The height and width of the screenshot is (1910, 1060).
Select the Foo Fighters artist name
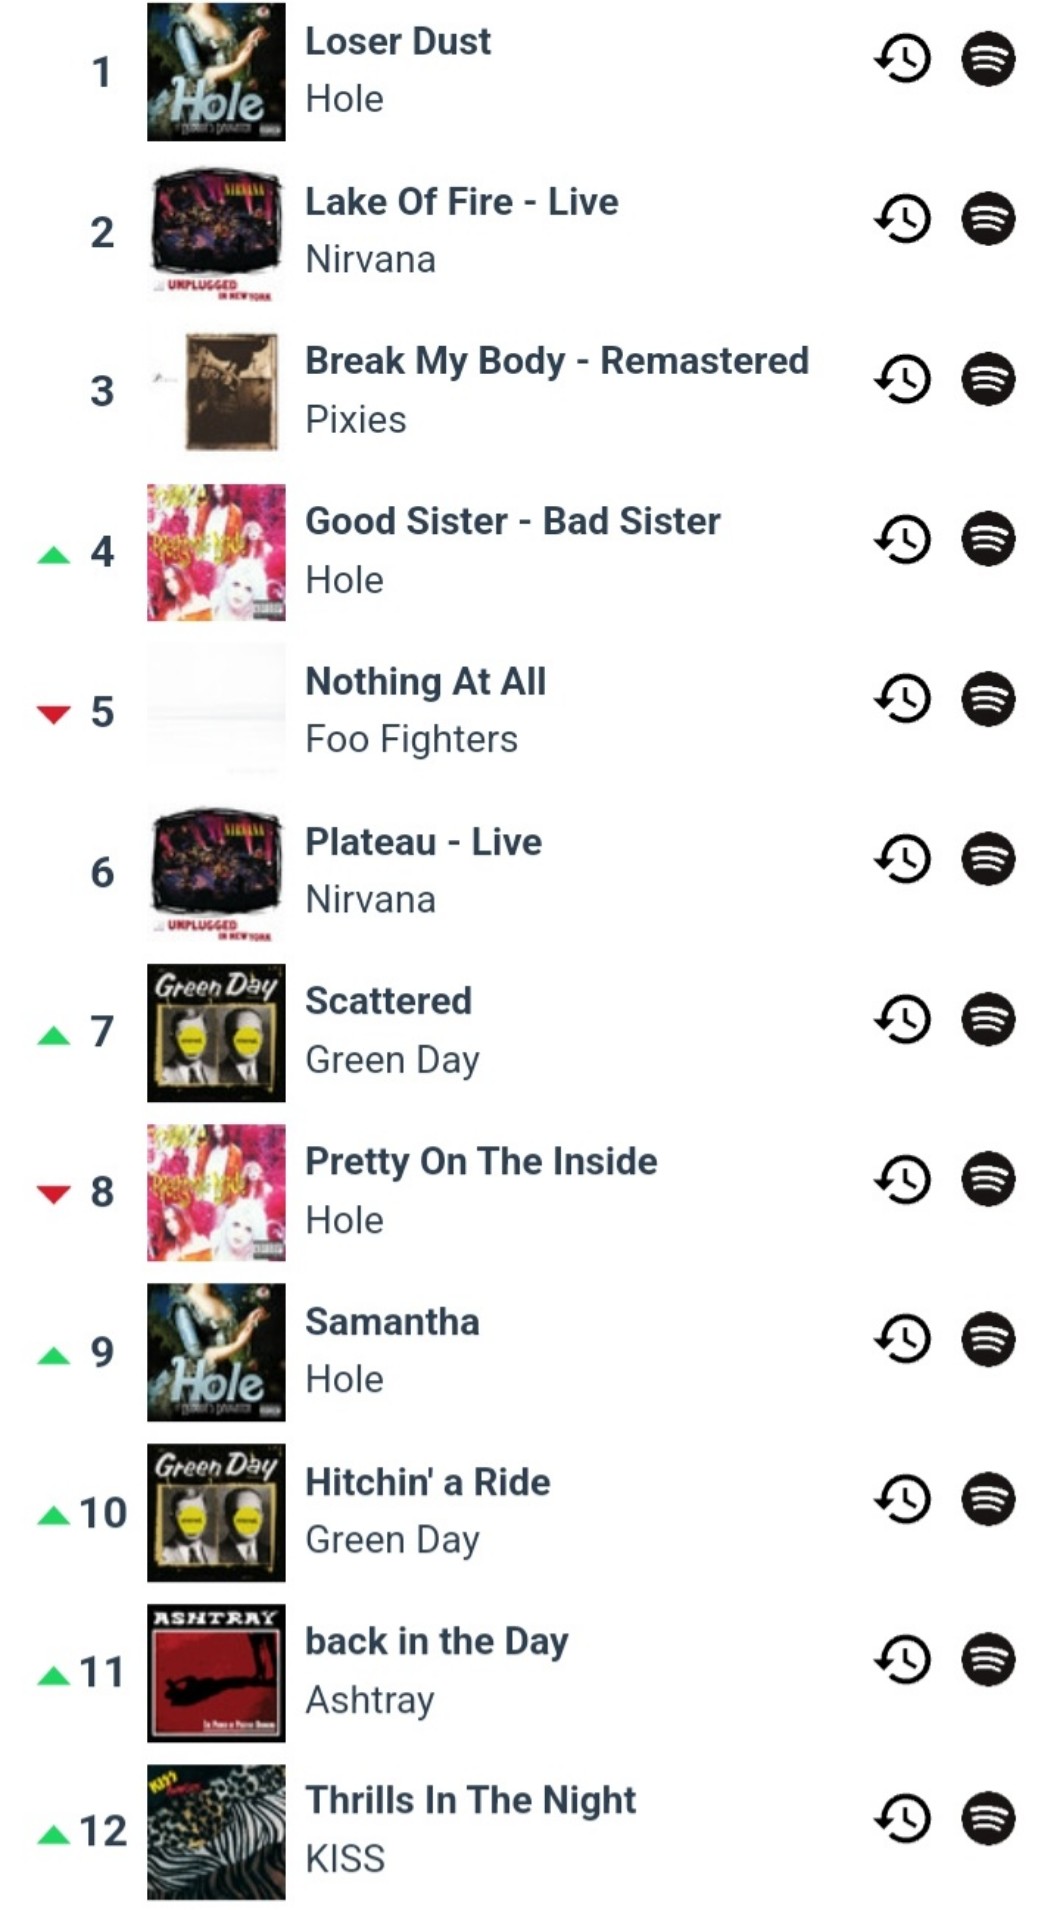[411, 740]
